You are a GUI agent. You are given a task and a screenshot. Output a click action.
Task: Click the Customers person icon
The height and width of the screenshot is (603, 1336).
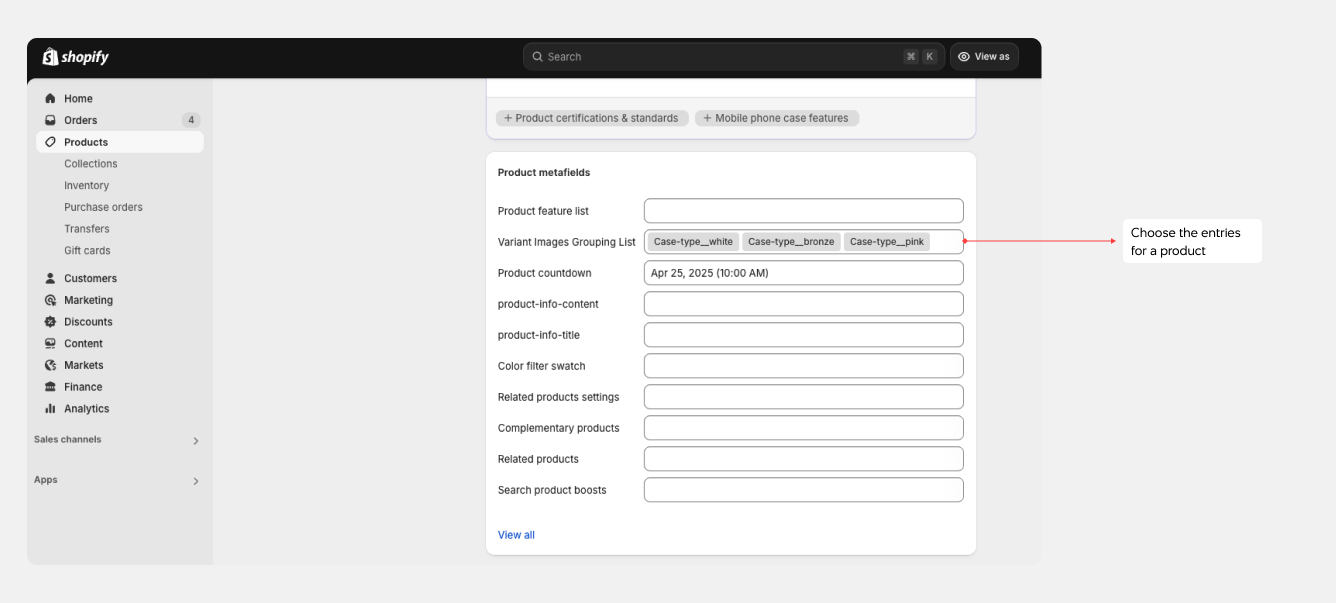(x=50, y=279)
